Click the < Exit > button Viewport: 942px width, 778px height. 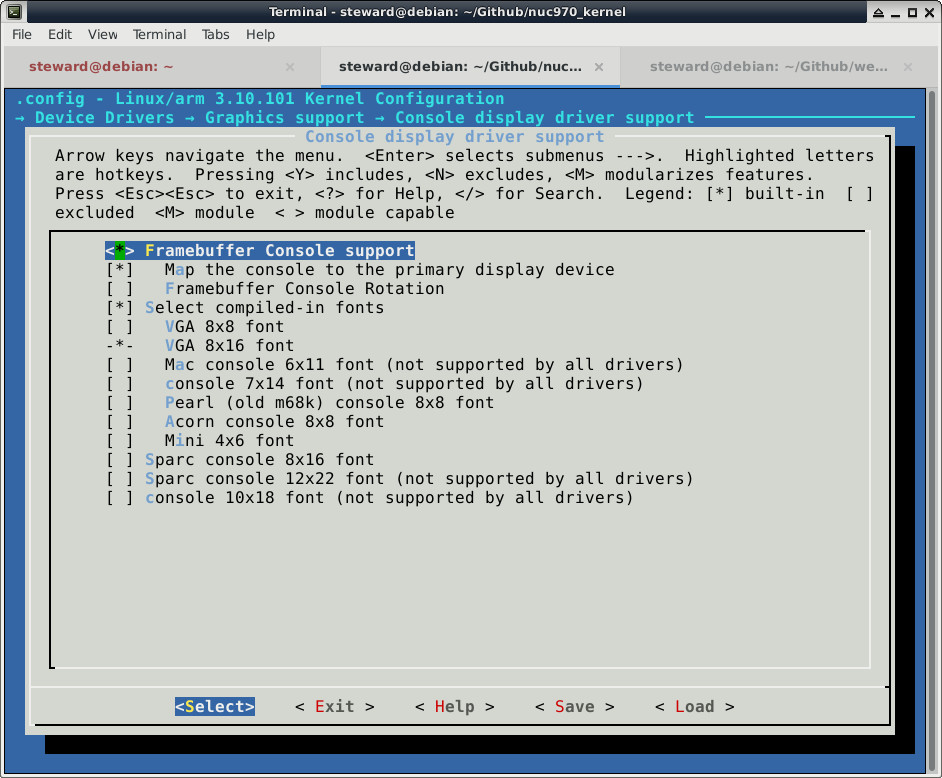click(x=335, y=707)
